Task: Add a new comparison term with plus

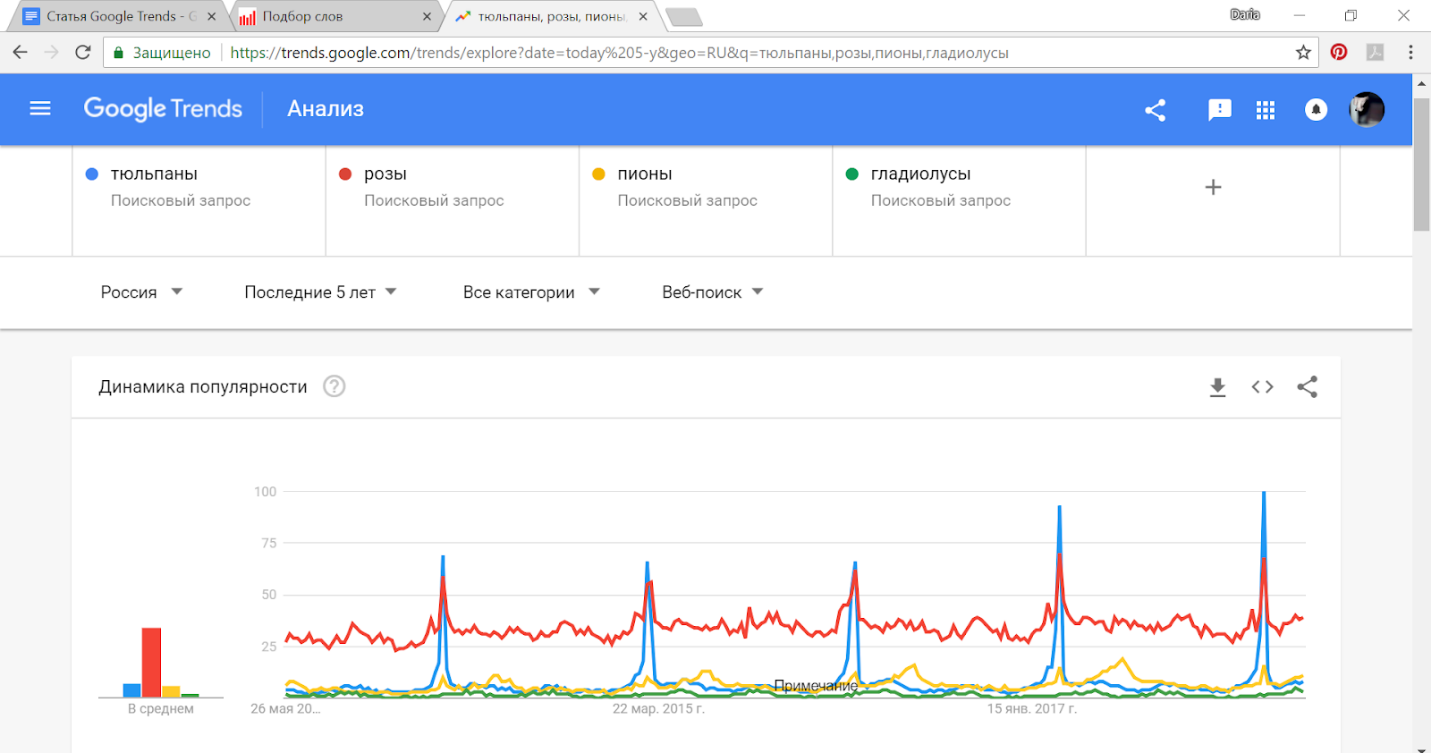Action: tap(1213, 187)
